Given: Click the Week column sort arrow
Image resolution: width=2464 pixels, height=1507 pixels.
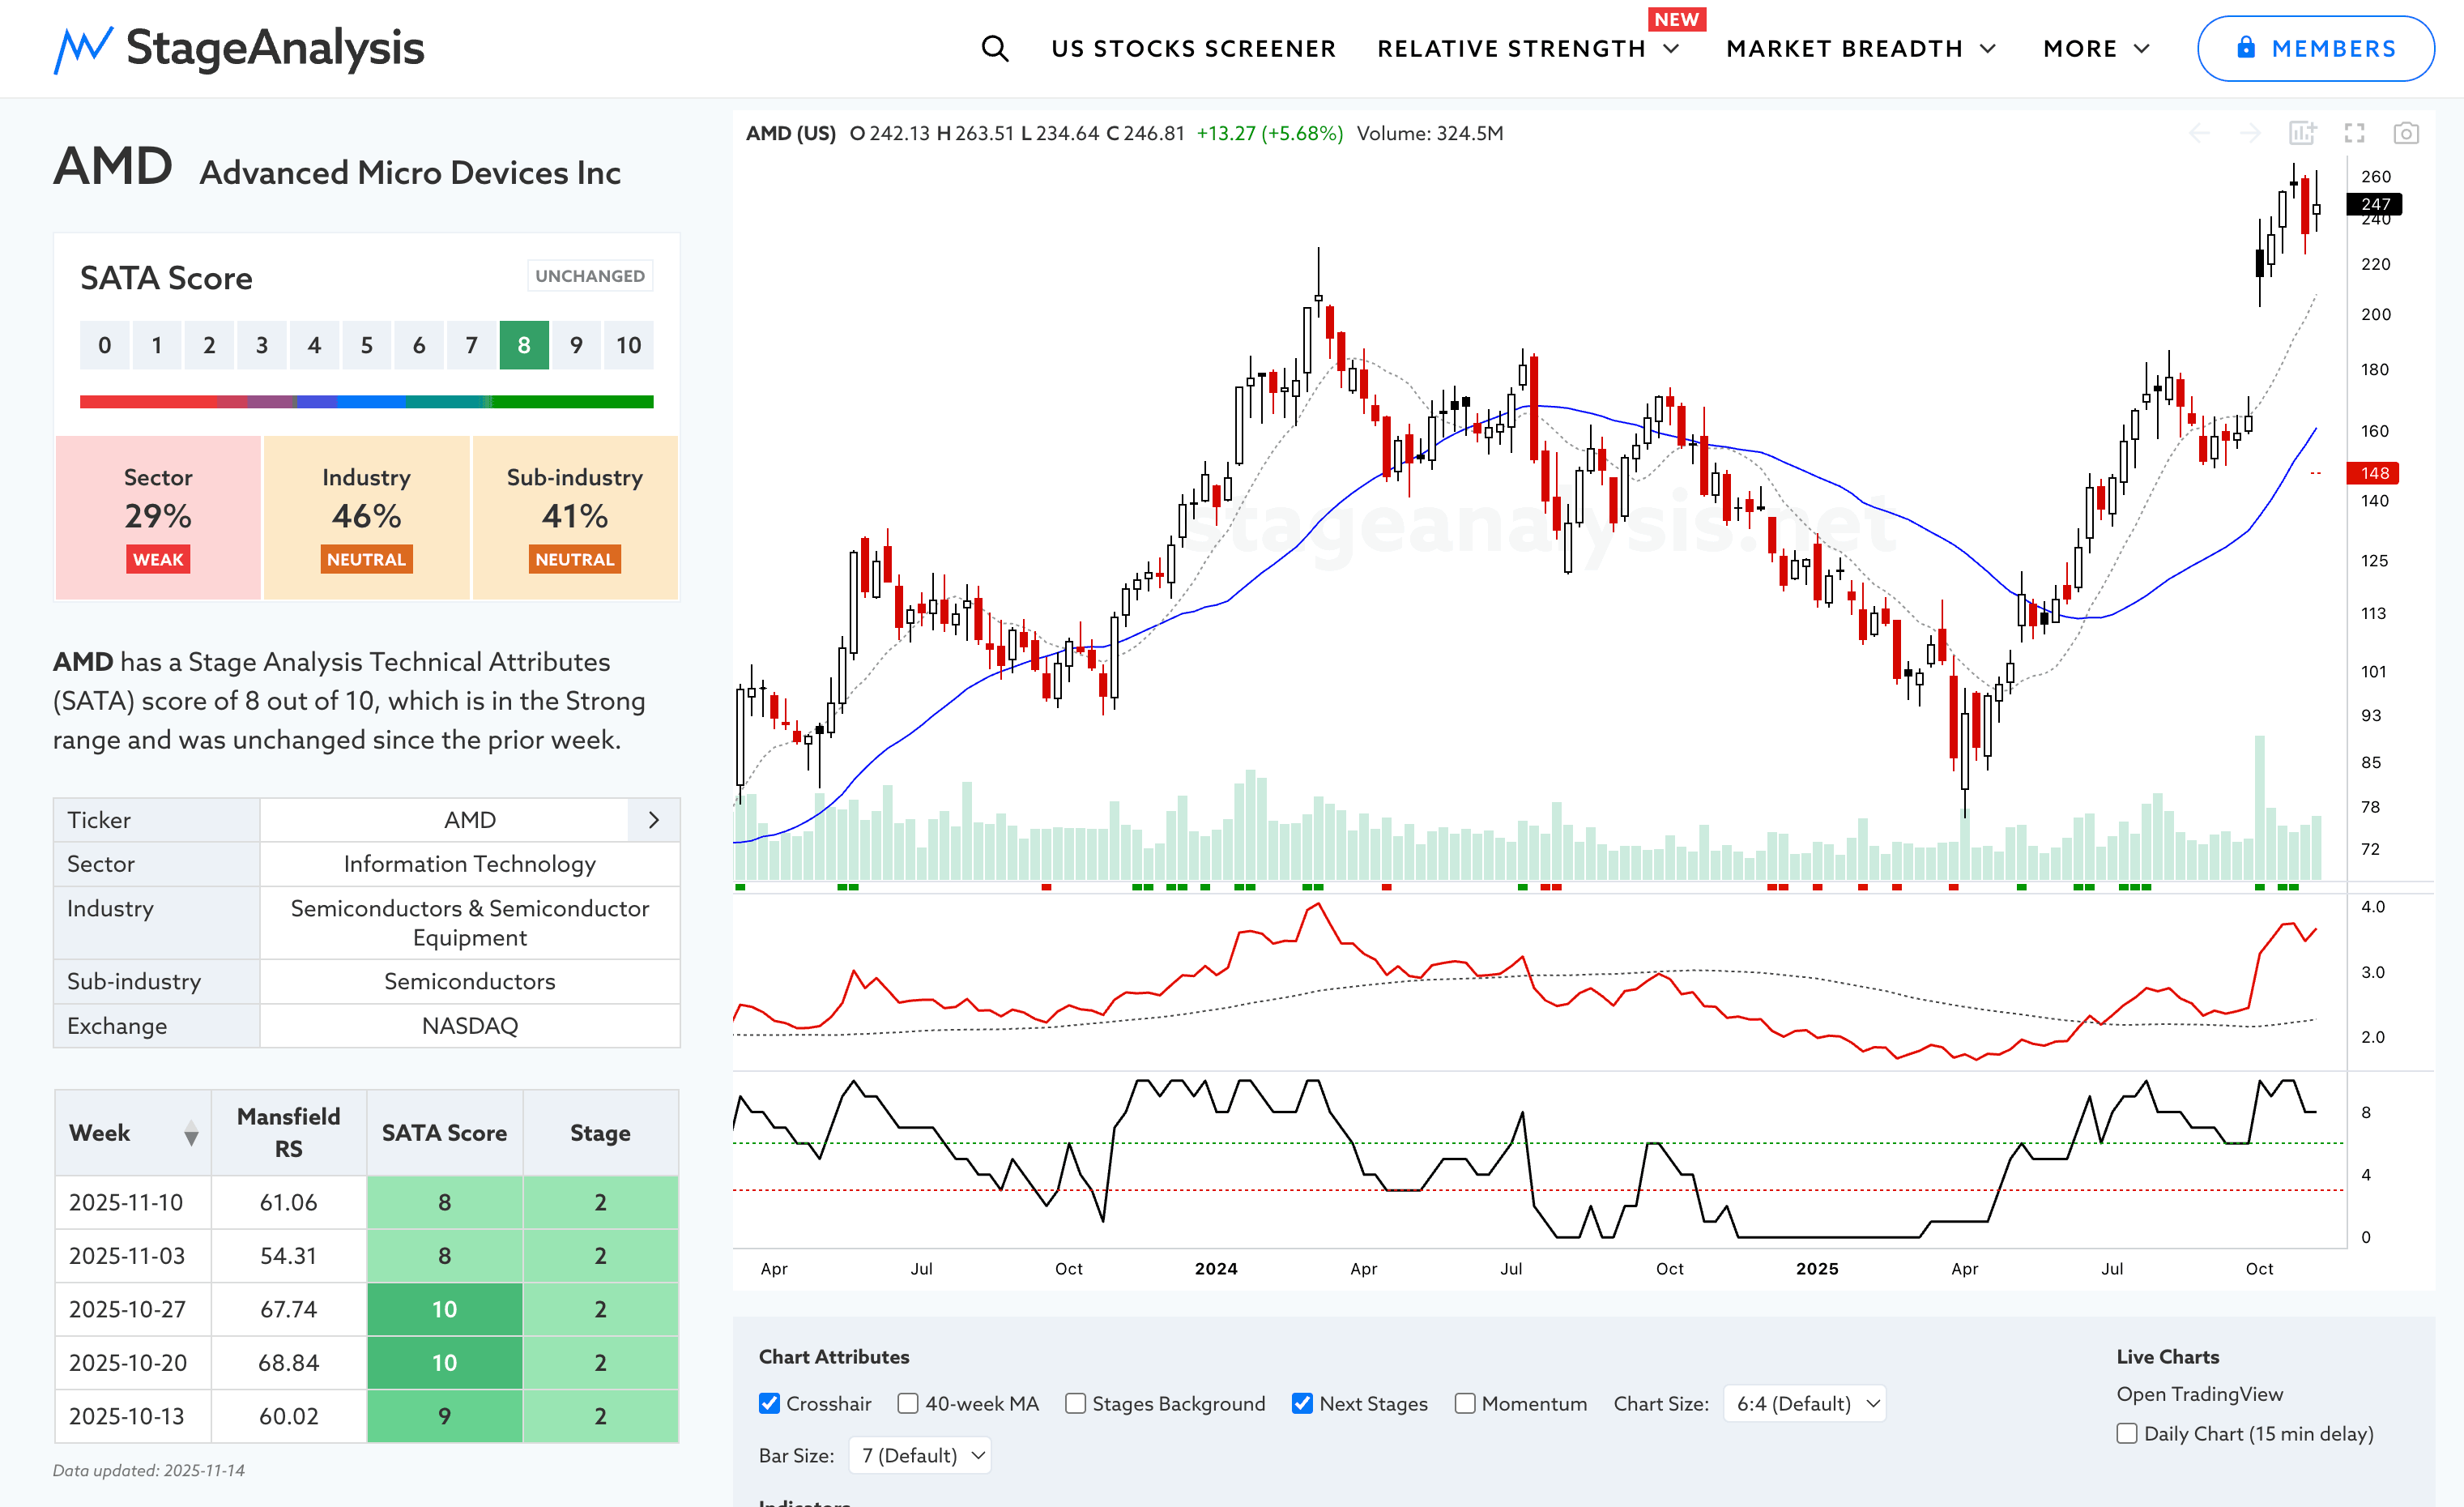Looking at the screenshot, I should [x=191, y=1134].
